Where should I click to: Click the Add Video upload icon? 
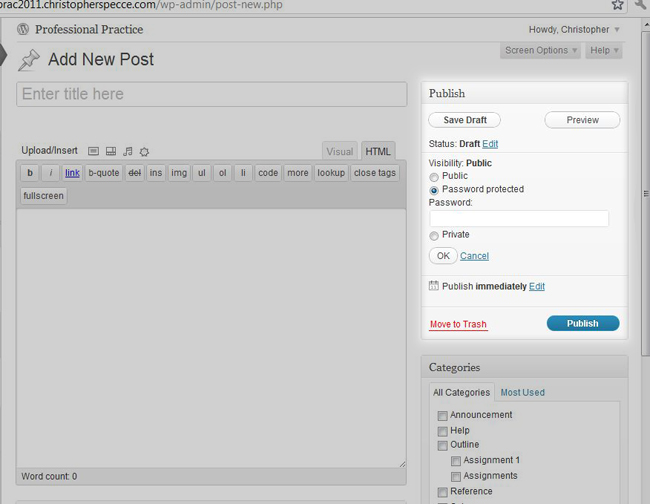tap(111, 151)
